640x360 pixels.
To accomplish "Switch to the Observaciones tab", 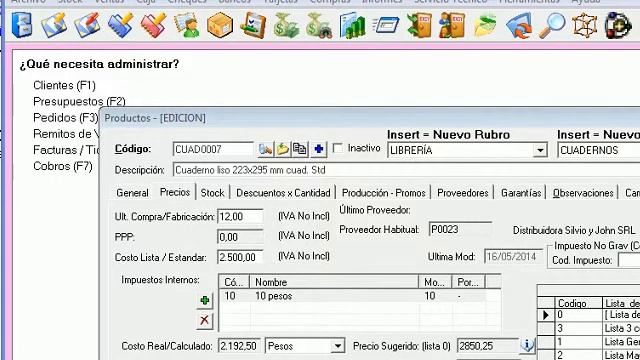I will [x=583, y=193].
